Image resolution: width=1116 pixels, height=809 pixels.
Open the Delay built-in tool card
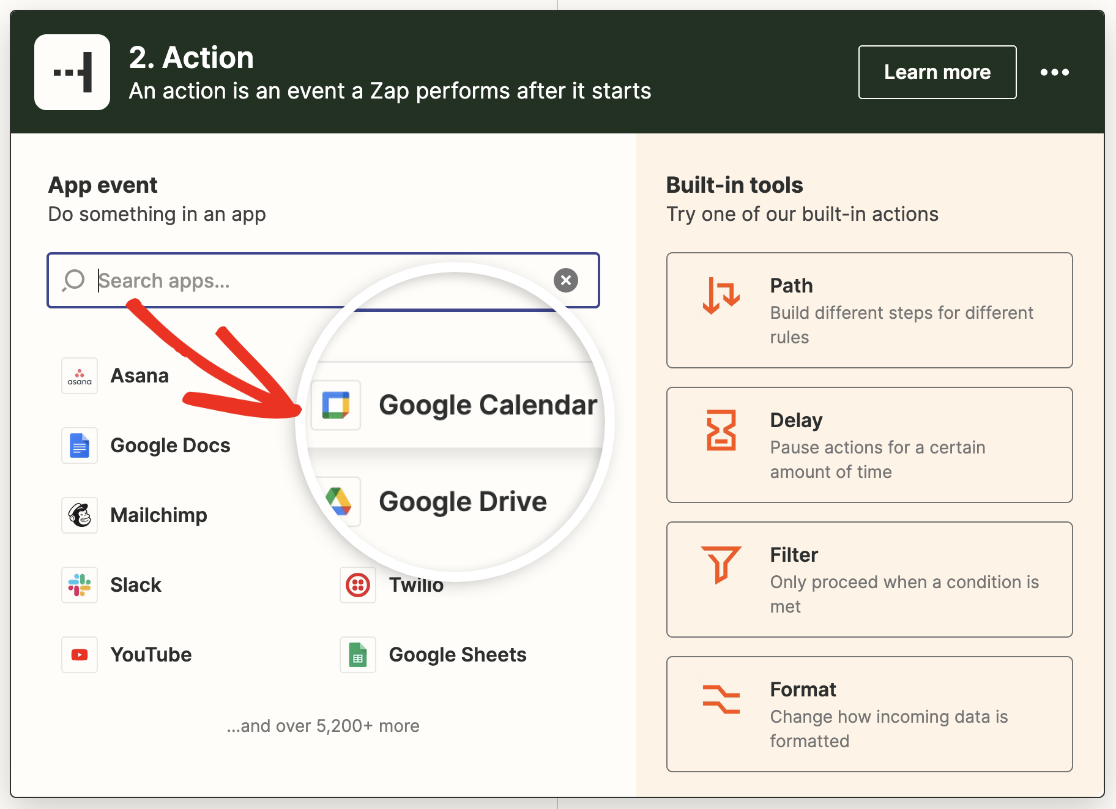pyautogui.click(x=869, y=445)
